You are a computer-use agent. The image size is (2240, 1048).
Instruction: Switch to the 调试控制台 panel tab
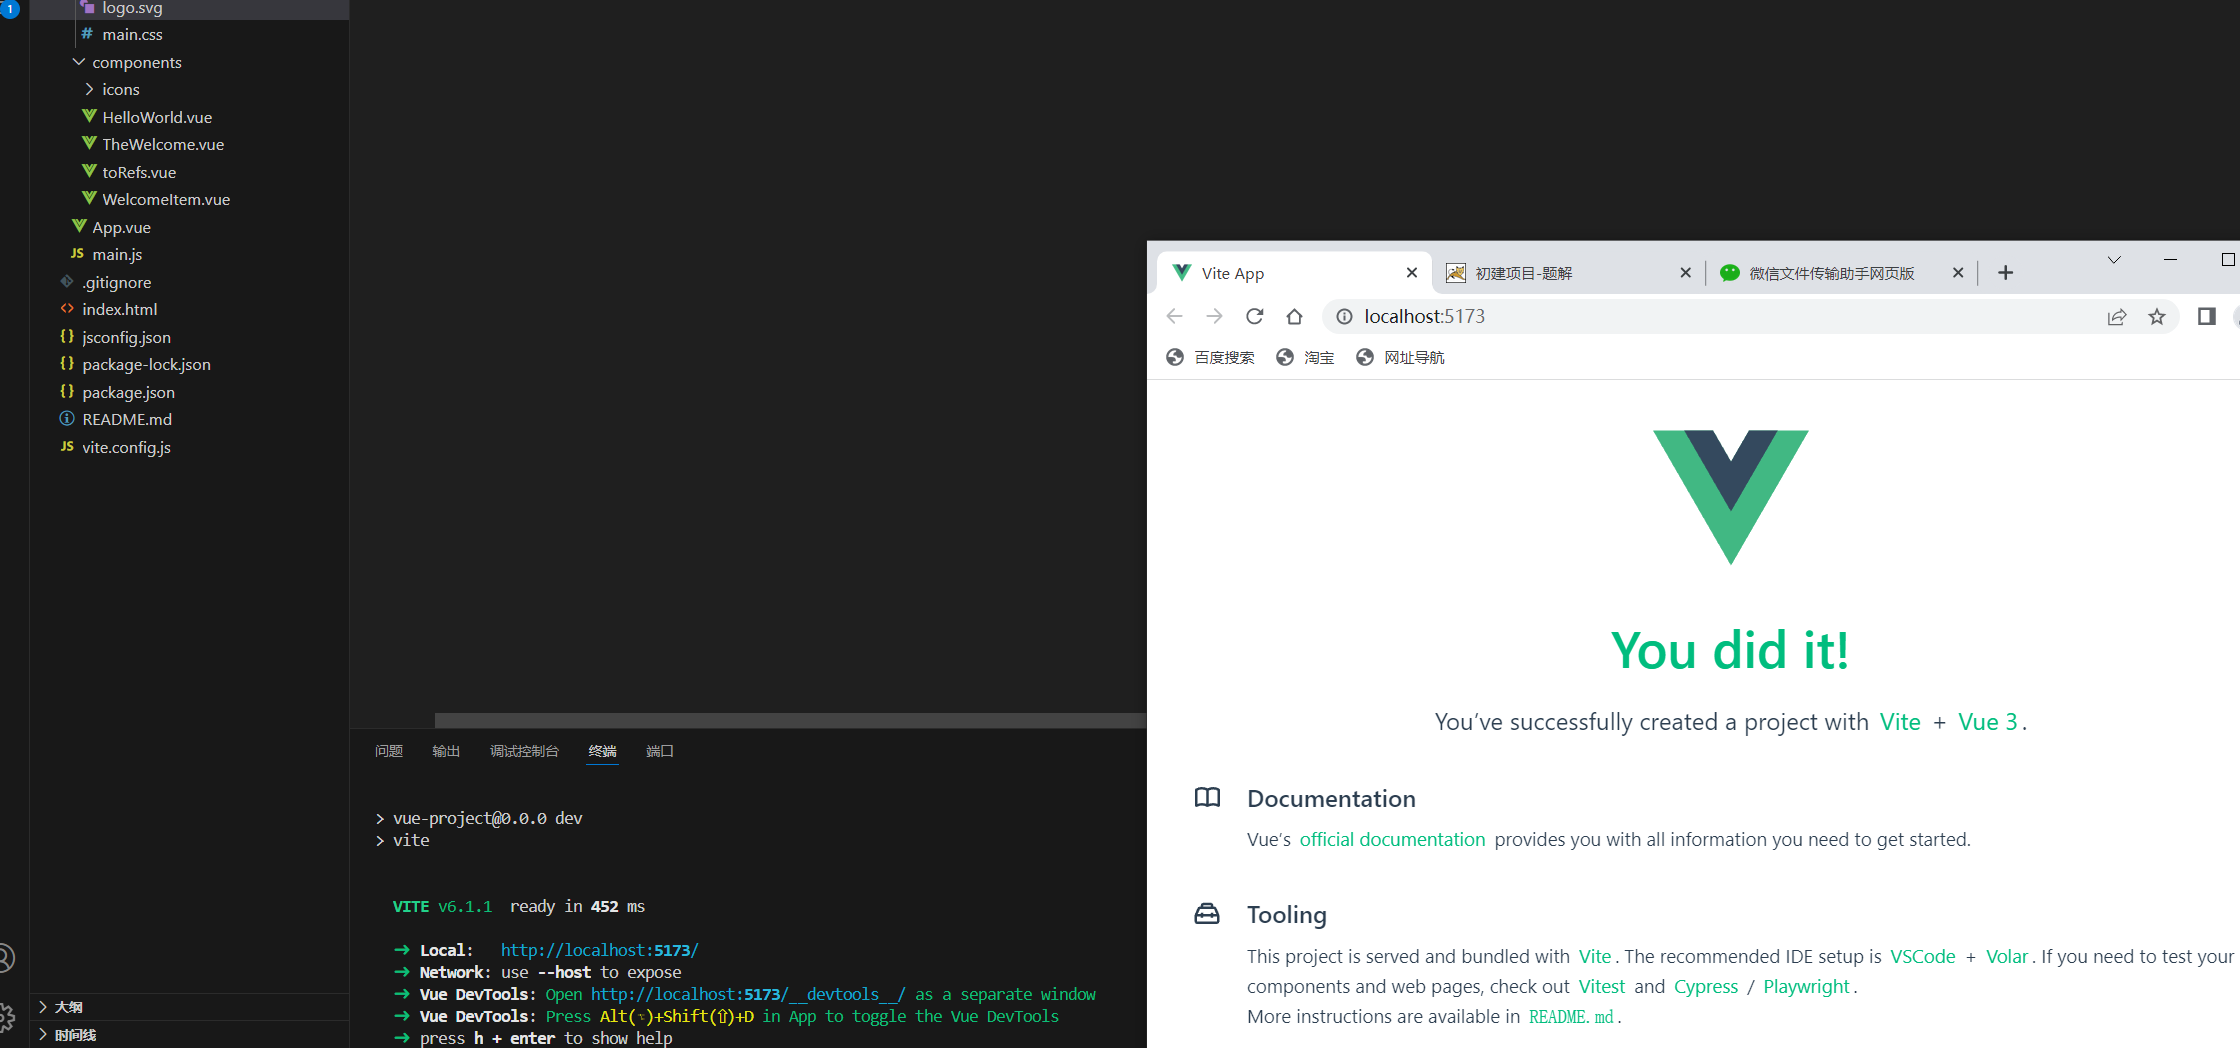point(524,751)
